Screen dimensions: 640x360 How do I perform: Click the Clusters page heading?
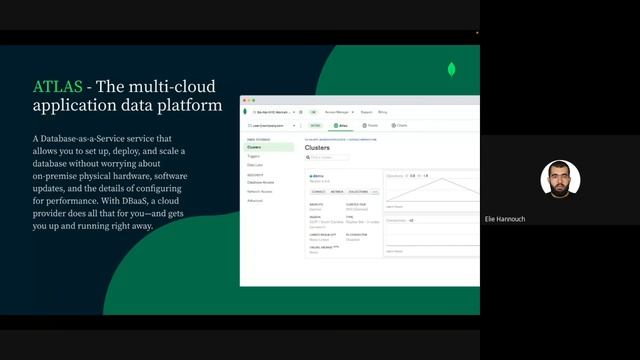click(x=317, y=147)
